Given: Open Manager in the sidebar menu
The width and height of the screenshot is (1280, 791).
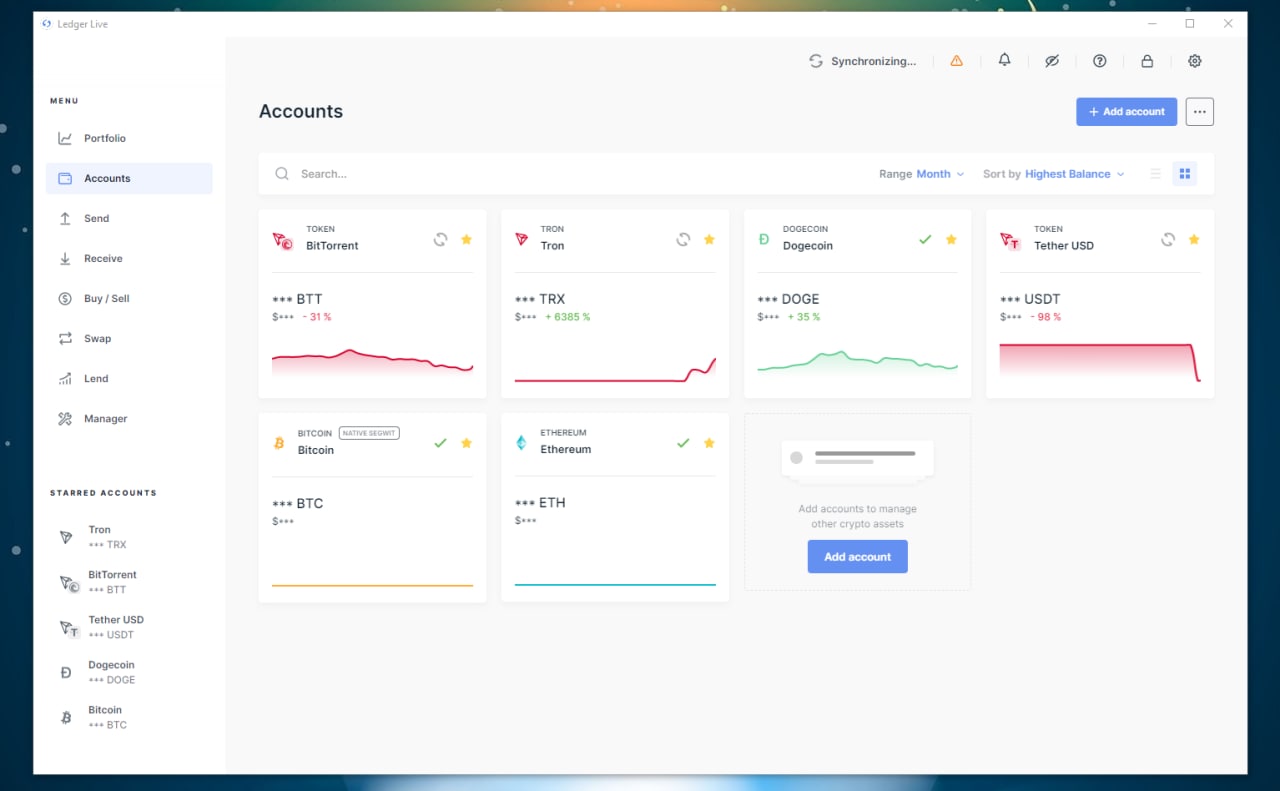Looking at the screenshot, I should [x=129, y=418].
